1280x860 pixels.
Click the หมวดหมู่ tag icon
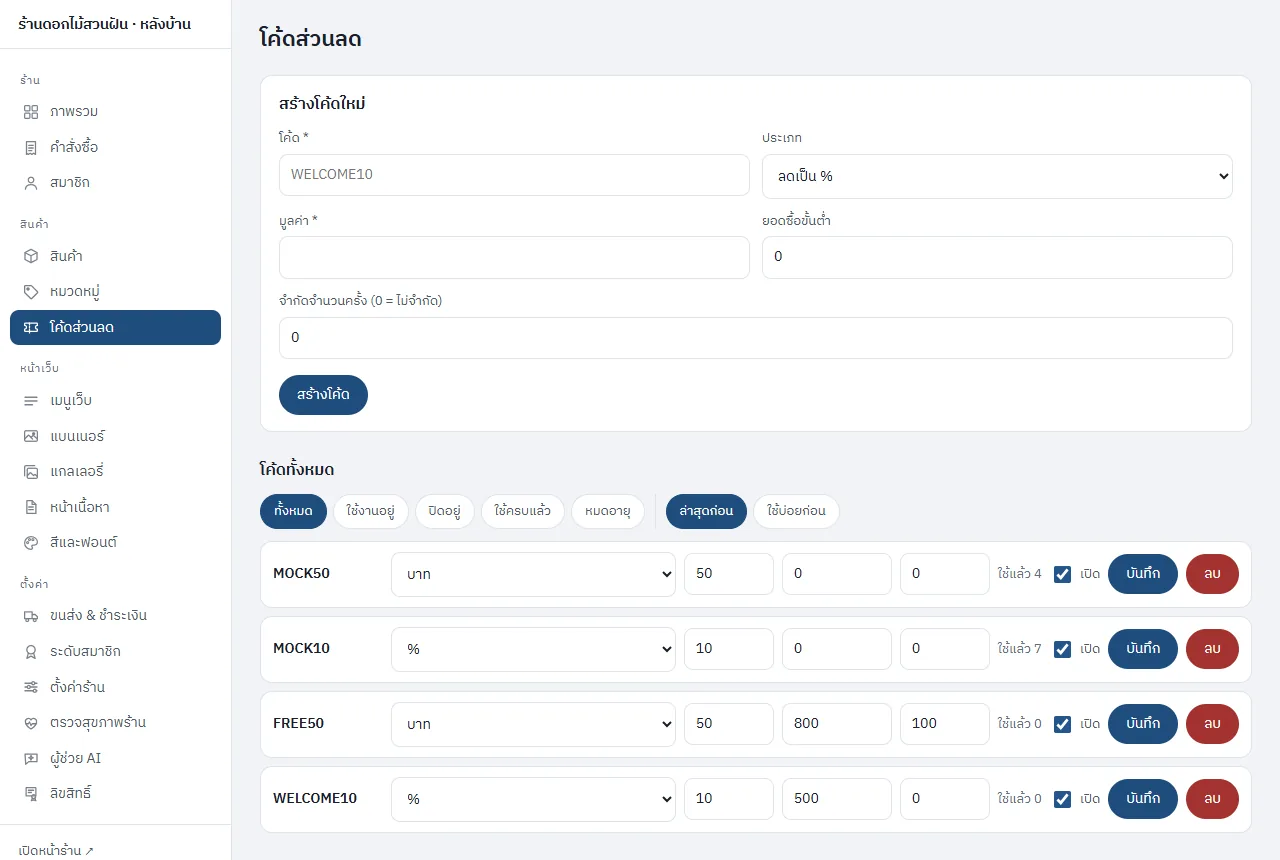pos(31,292)
